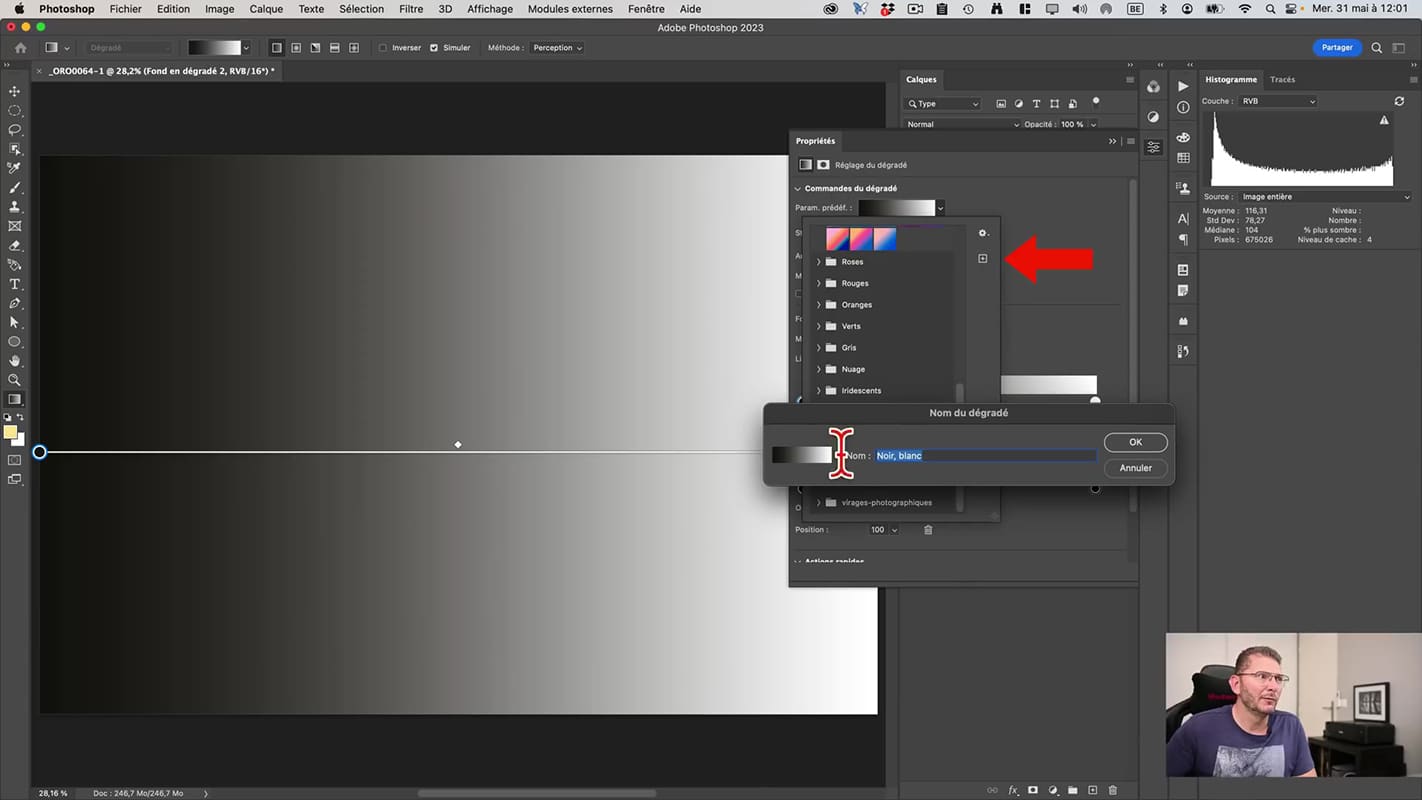Select the Histogramme tab
Image resolution: width=1422 pixels, height=800 pixels.
(1231, 80)
